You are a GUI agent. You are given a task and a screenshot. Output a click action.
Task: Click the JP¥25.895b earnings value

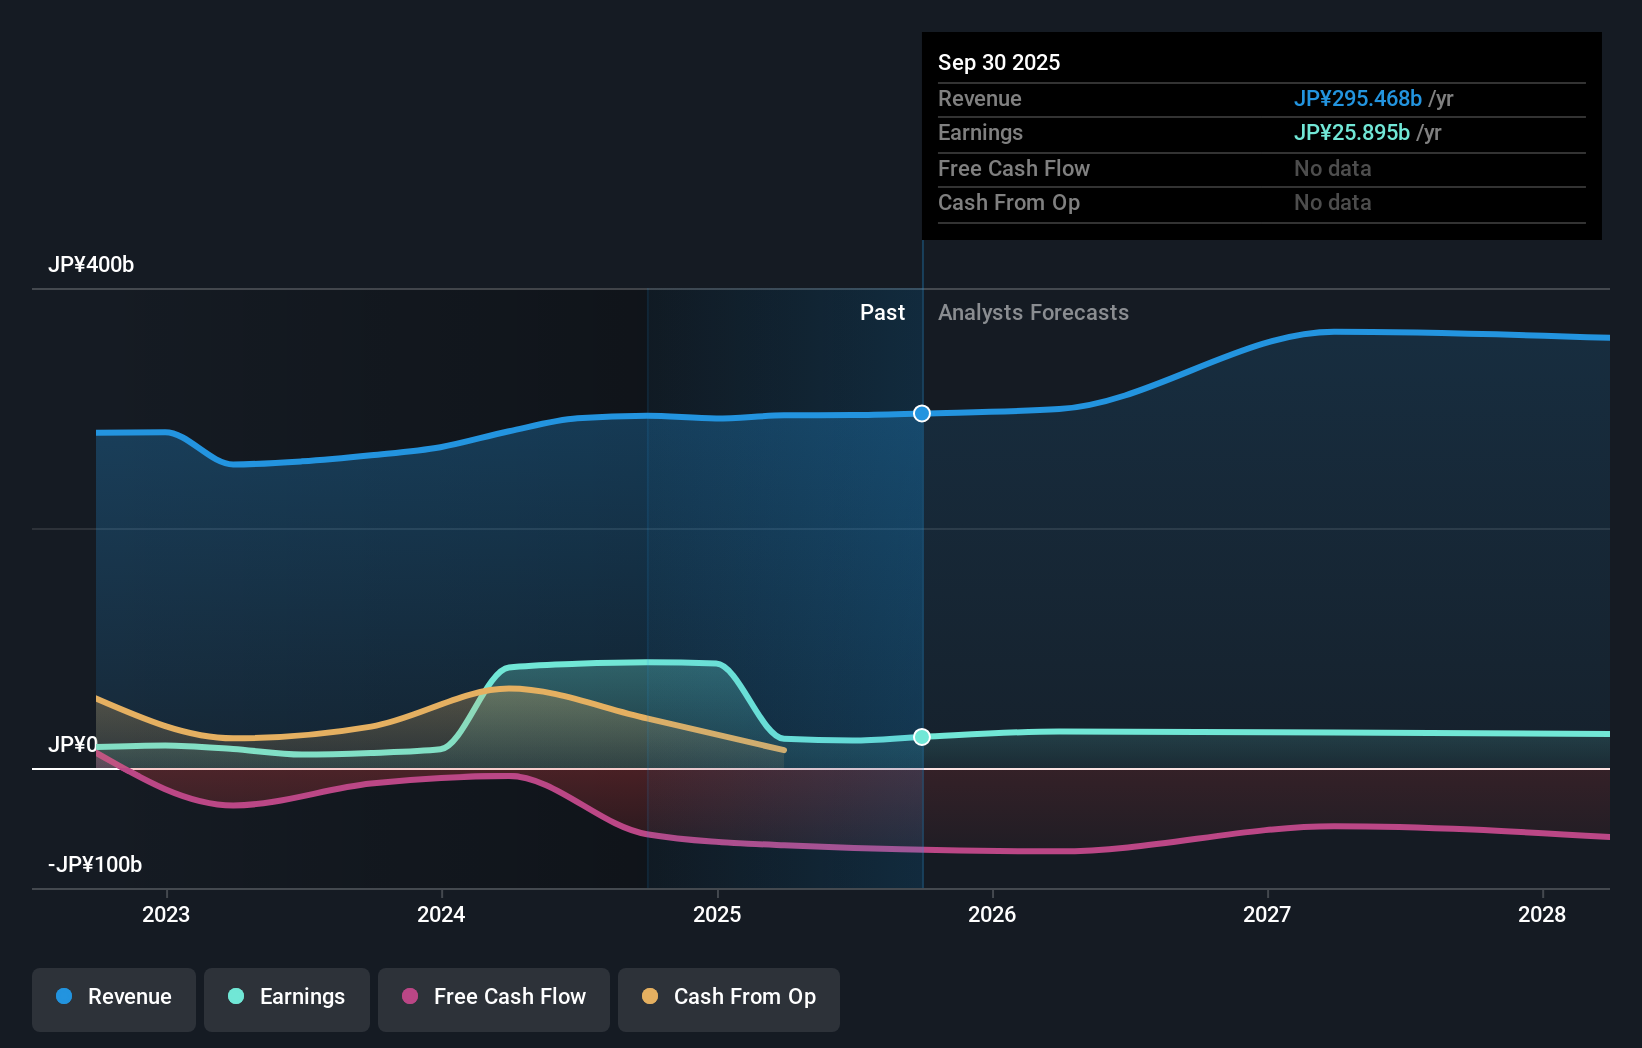coord(1352,132)
